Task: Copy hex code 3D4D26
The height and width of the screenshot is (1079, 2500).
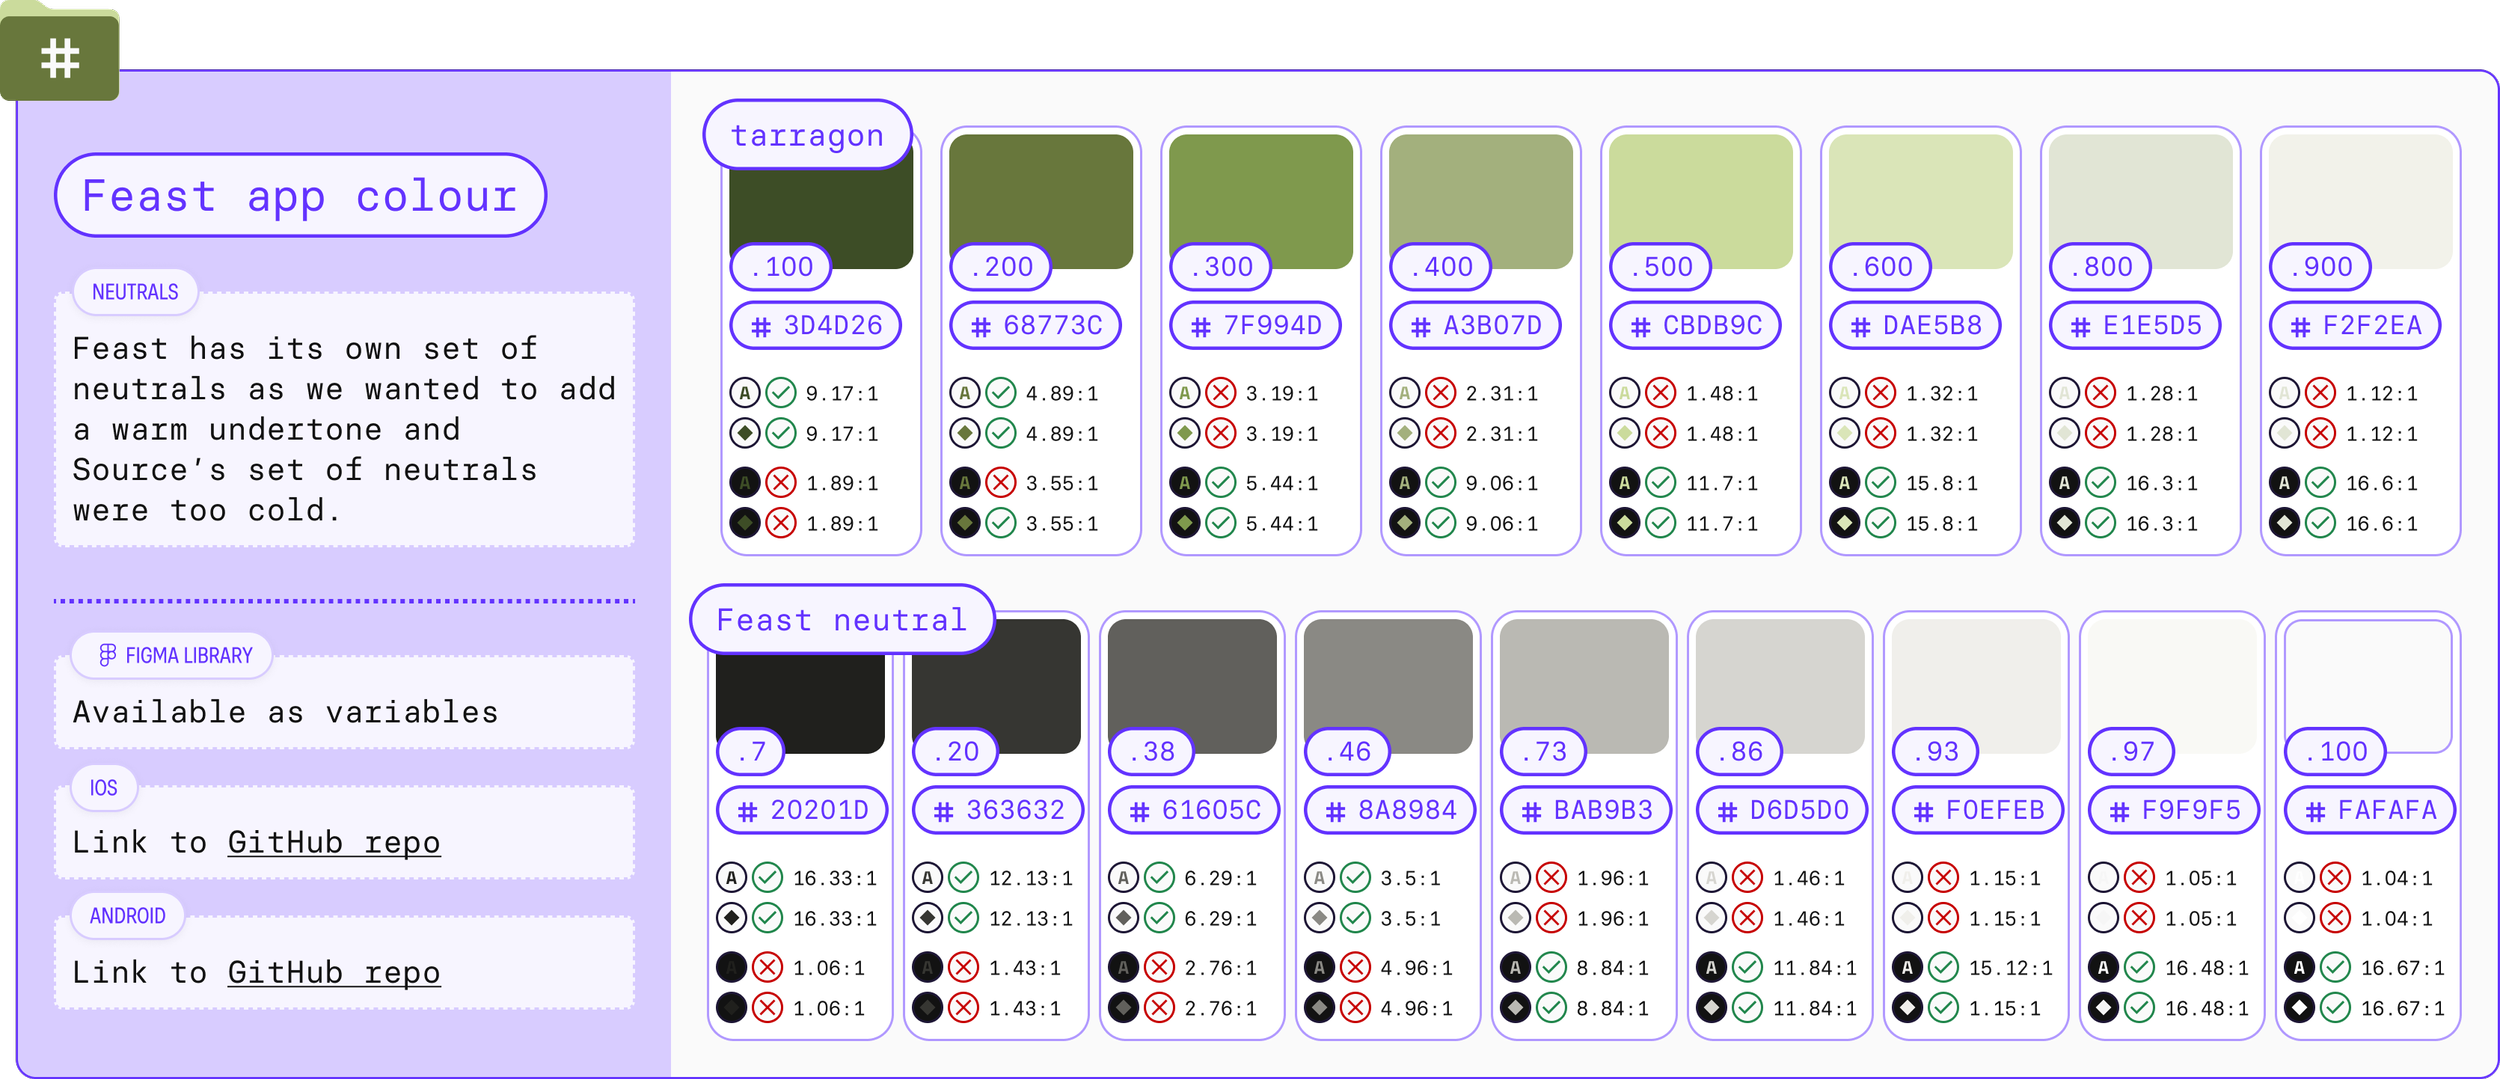Action: (x=816, y=325)
